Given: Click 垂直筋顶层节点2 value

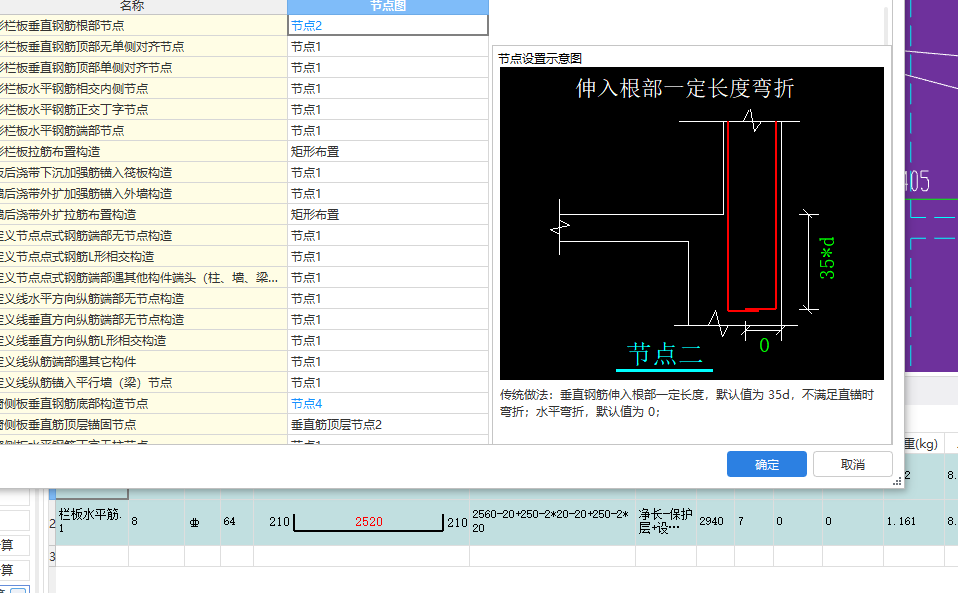Looking at the screenshot, I should click(x=387, y=424).
